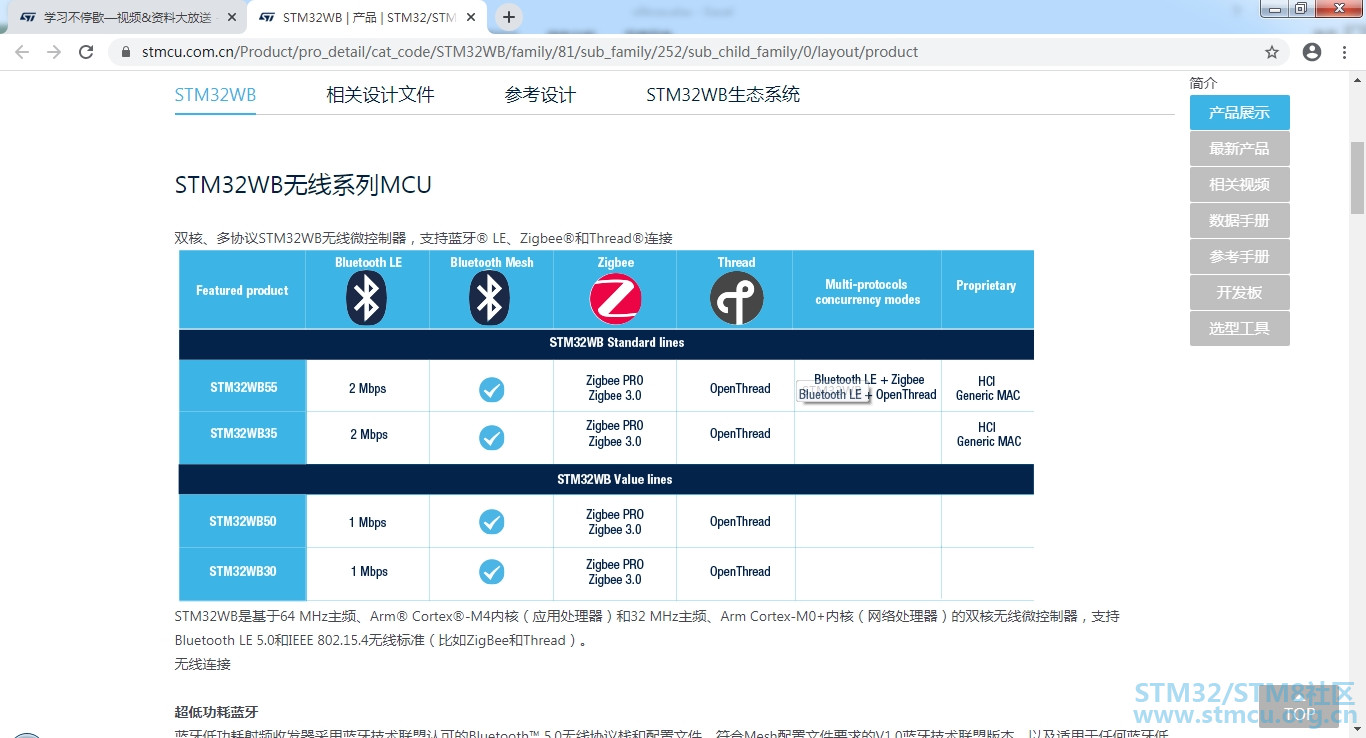This screenshot has height=738, width=1366.
Task: Click "1 Mbps" in the STM32WB30 row
Action: pos(369,572)
